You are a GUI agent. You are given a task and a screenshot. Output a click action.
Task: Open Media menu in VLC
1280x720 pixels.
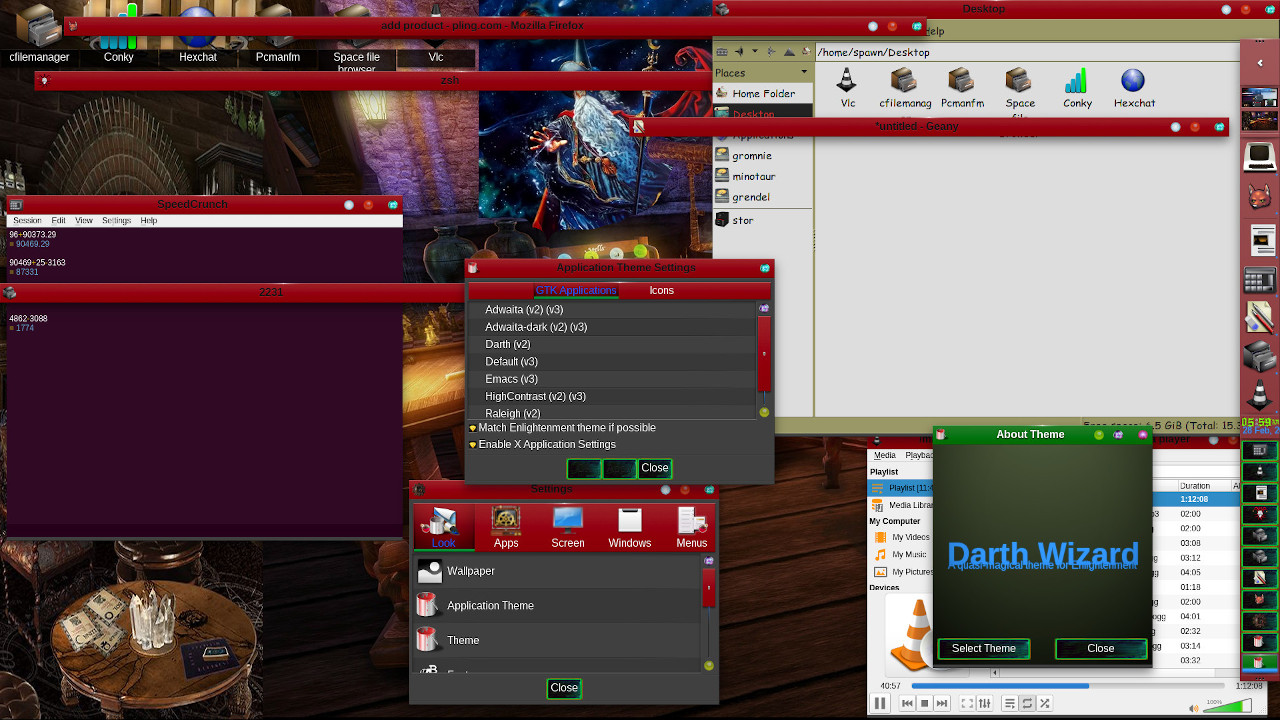[x=885, y=455]
